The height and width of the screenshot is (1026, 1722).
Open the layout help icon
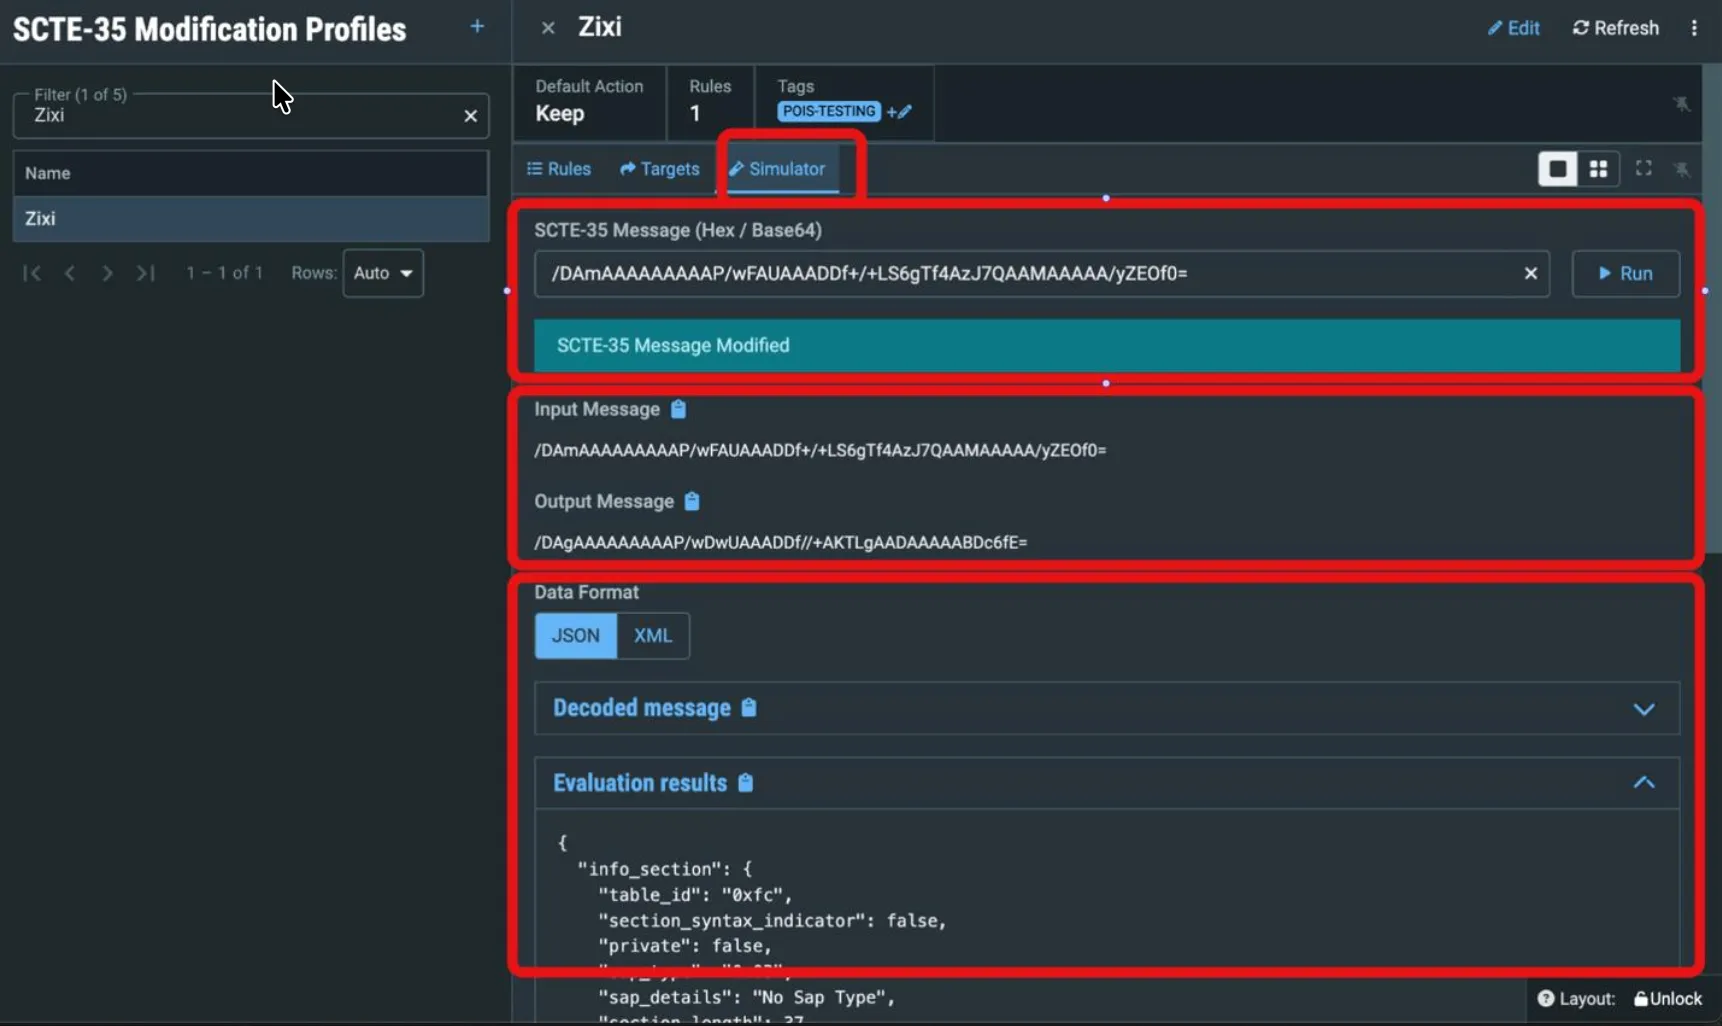[1545, 998]
